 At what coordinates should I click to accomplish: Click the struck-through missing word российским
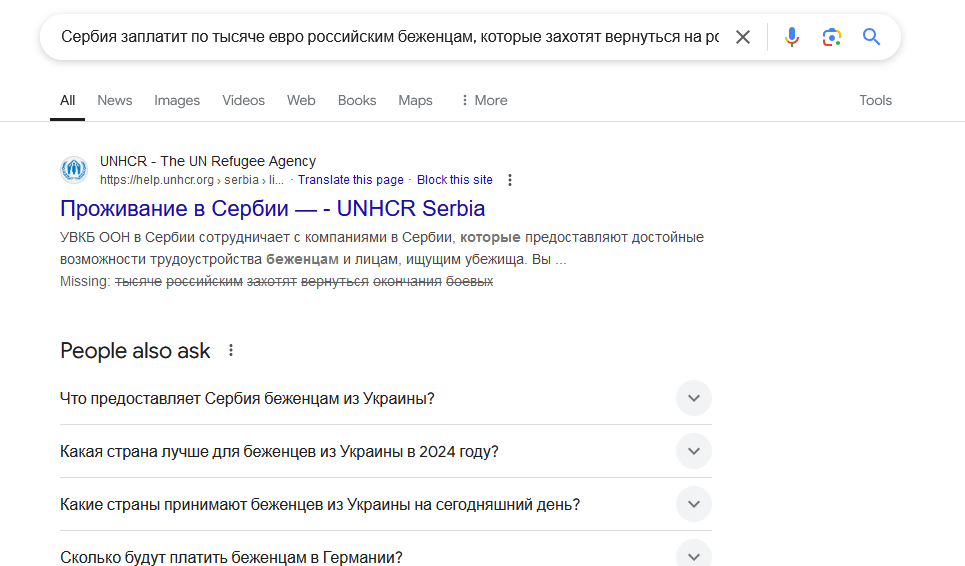[204, 282]
